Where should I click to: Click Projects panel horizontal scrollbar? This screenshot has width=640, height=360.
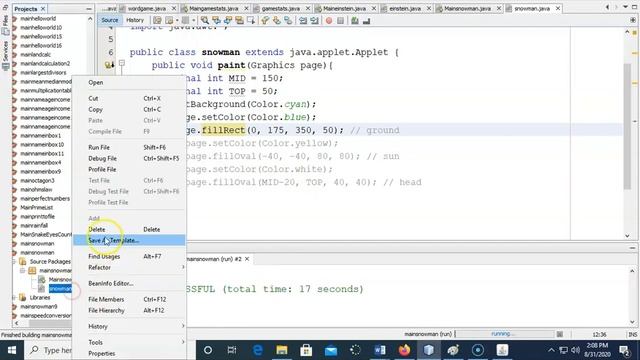click(49, 323)
